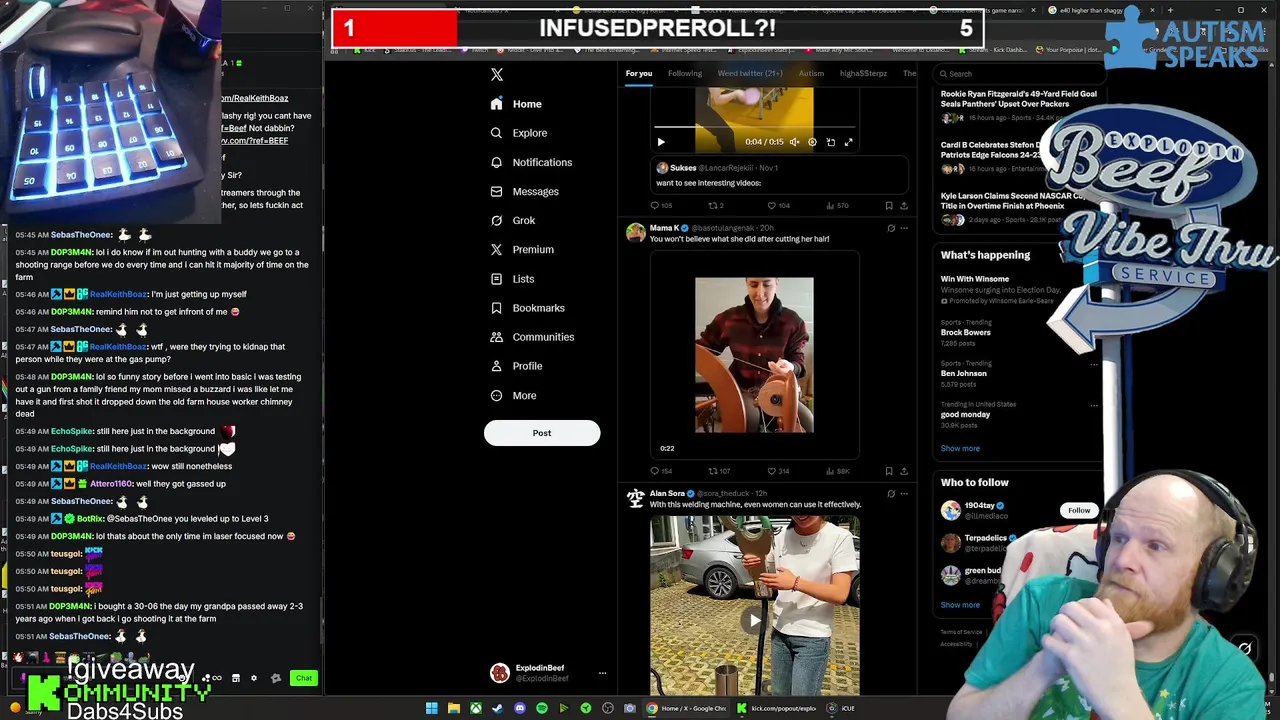
Task: Mute the 0:15 video's audio
Action: pos(794,142)
